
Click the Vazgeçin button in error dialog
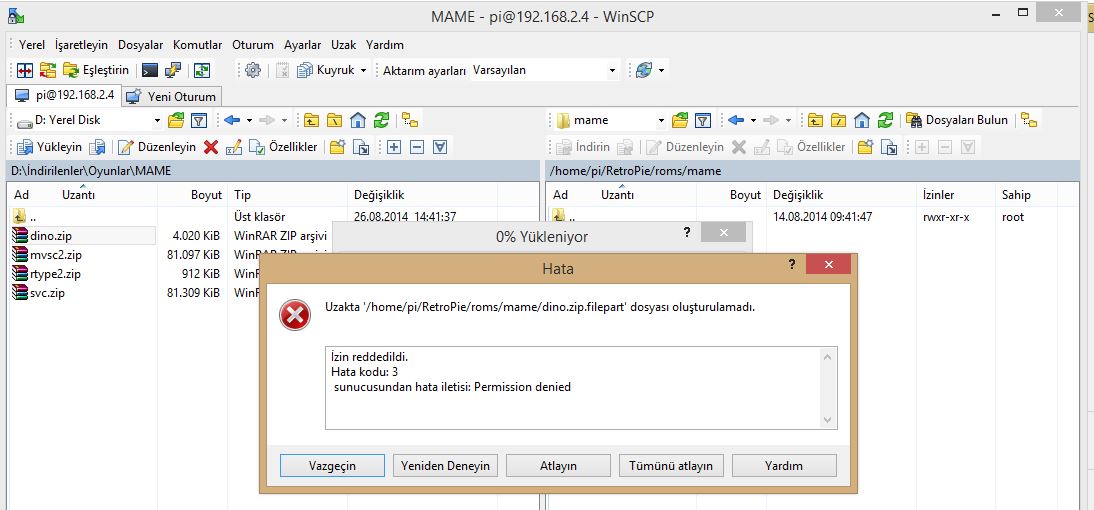pyautogui.click(x=332, y=465)
